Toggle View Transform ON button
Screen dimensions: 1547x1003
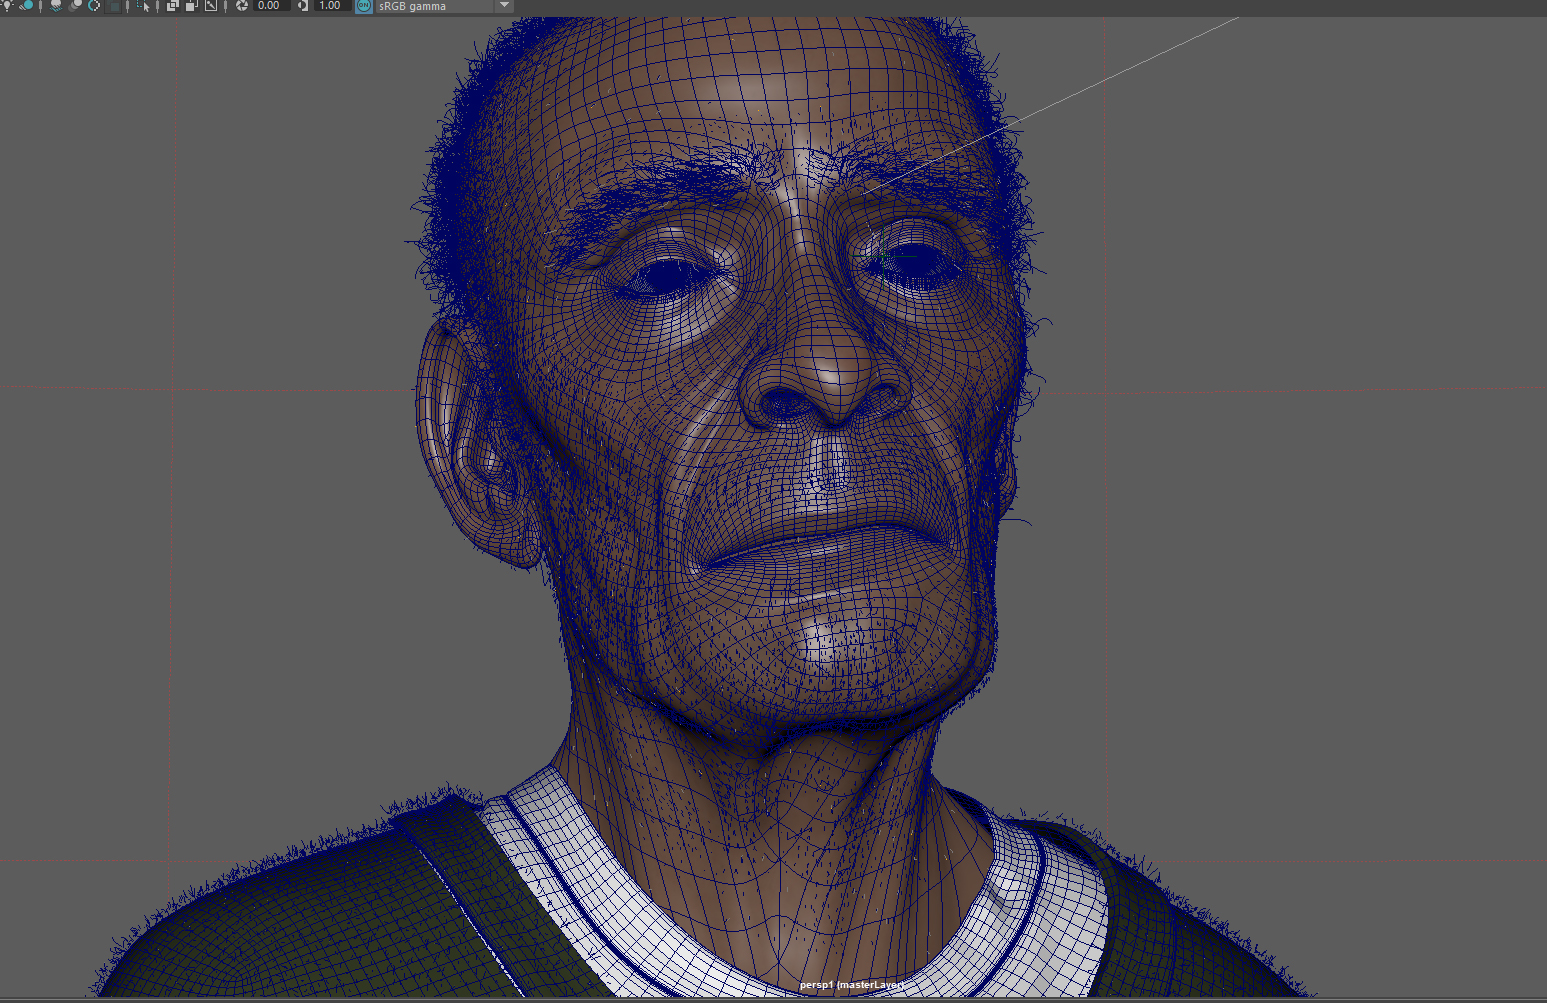(364, 5)
